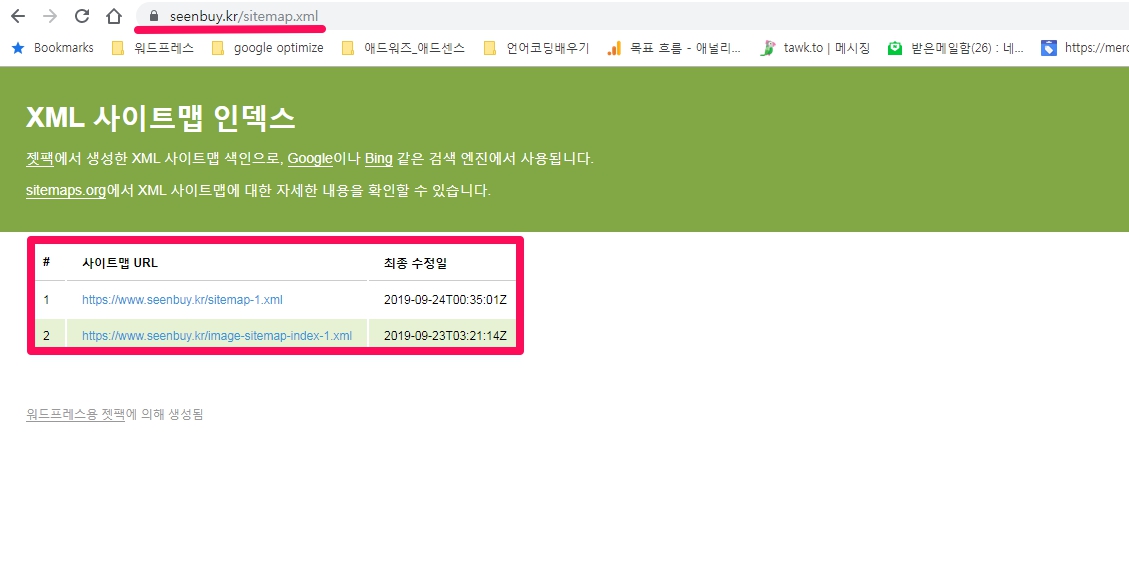This screenshot has height=581, width=1129.
Task: Open the sitemap-1.xml URL link
Action: (x=182, y=299)
